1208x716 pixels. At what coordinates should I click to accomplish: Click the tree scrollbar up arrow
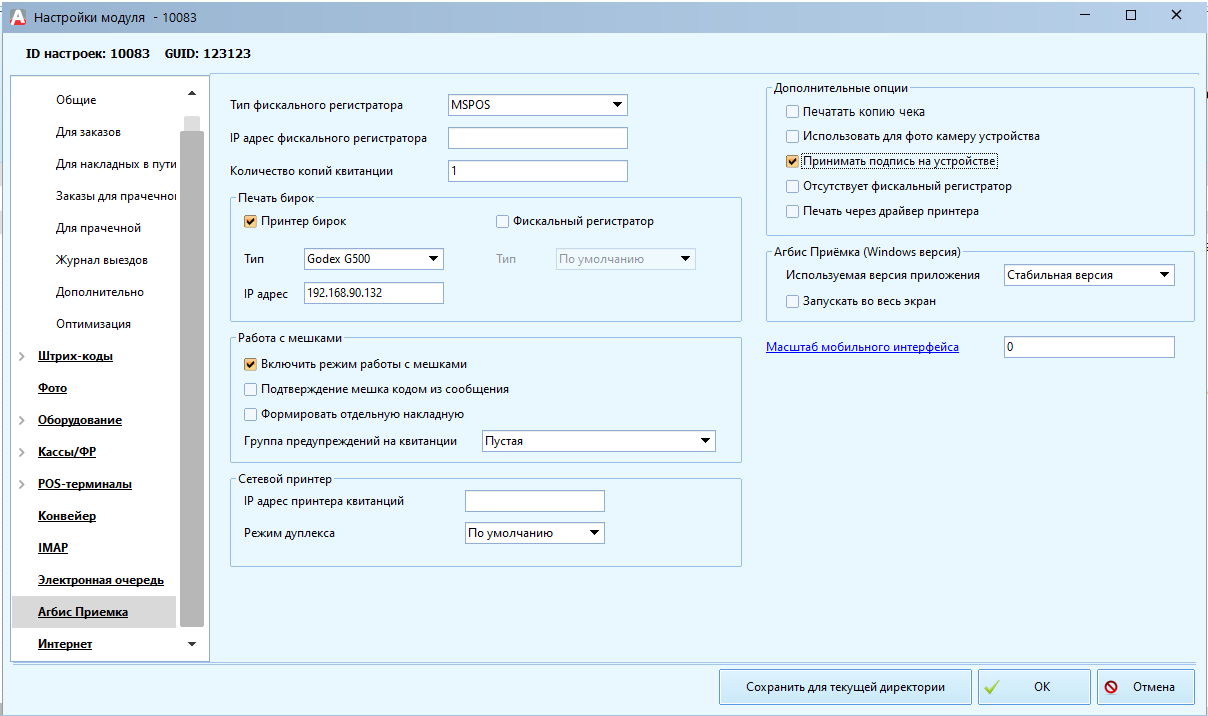(x=192, y=94)
